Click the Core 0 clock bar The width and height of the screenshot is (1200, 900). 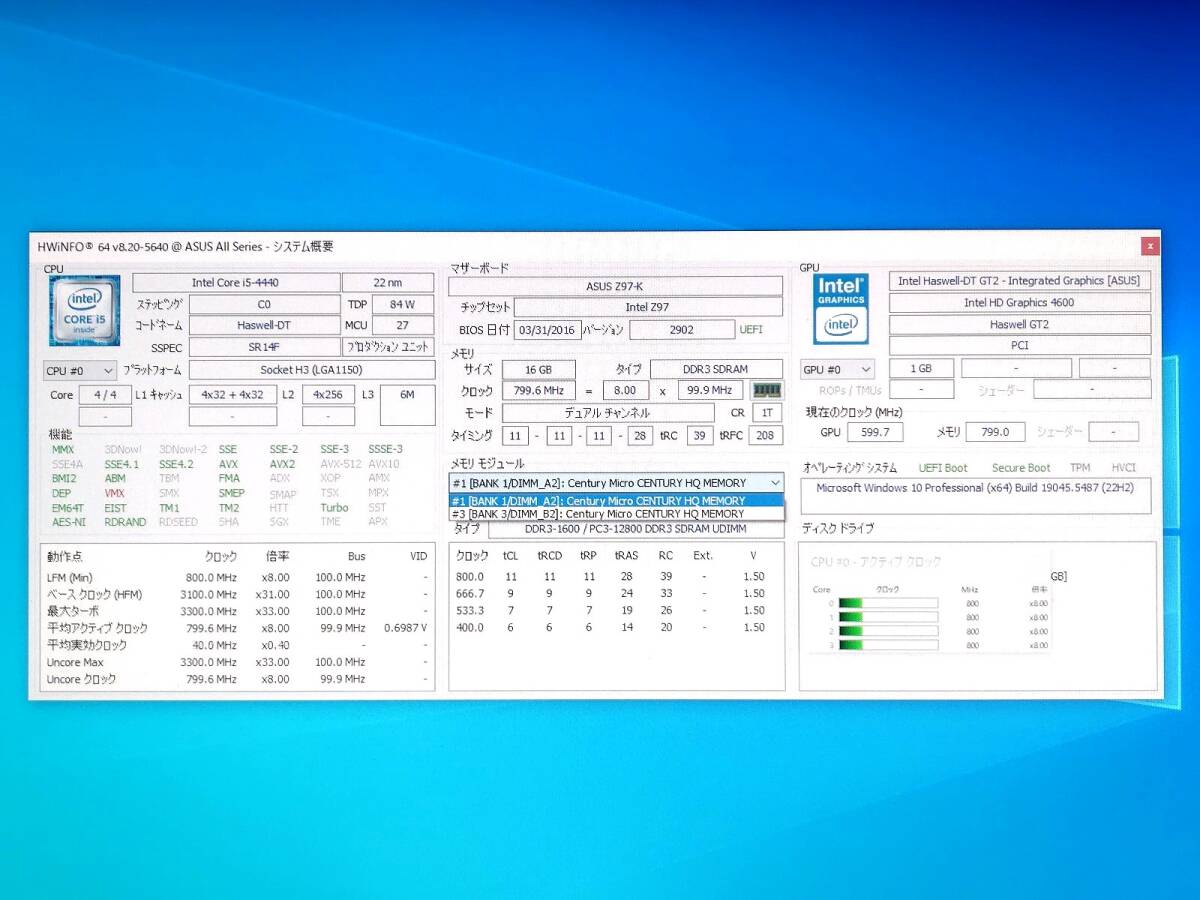pos(888,603)
